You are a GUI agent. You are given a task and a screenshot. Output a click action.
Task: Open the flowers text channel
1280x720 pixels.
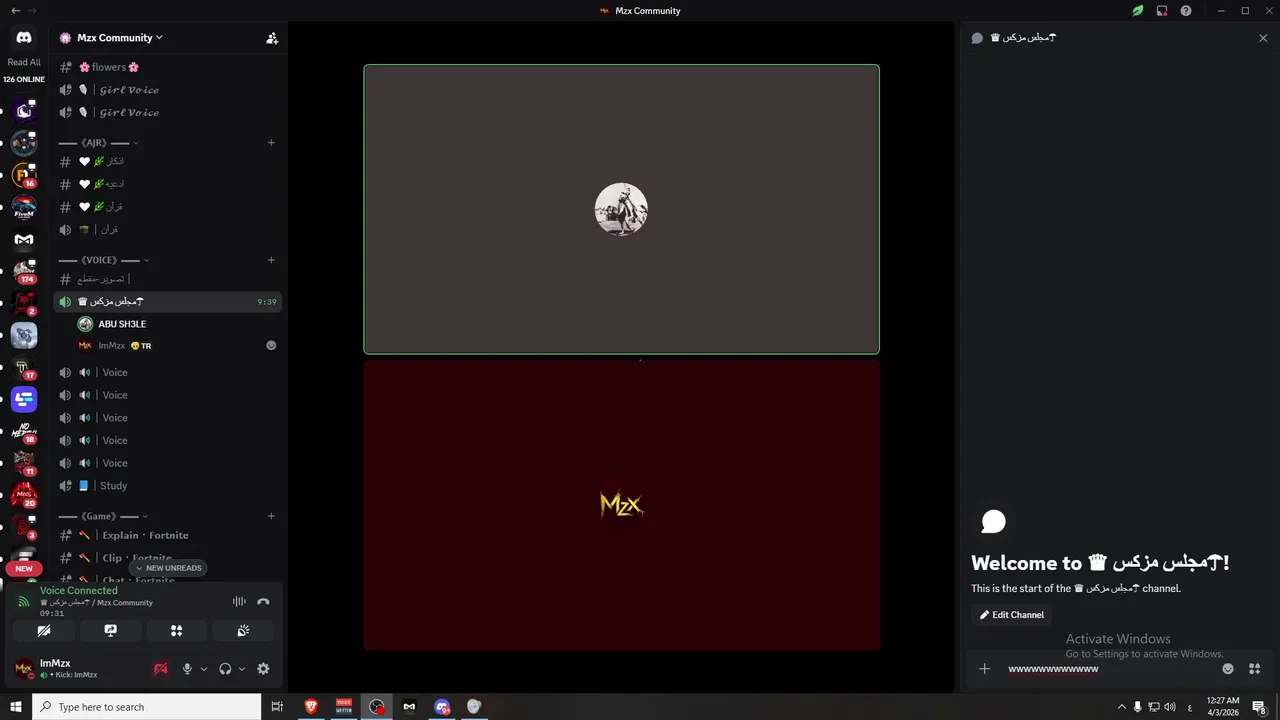168,67
